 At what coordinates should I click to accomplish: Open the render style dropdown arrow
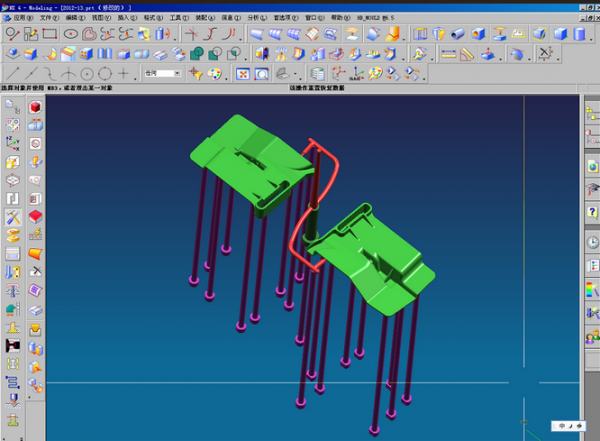tap(295, 74)
